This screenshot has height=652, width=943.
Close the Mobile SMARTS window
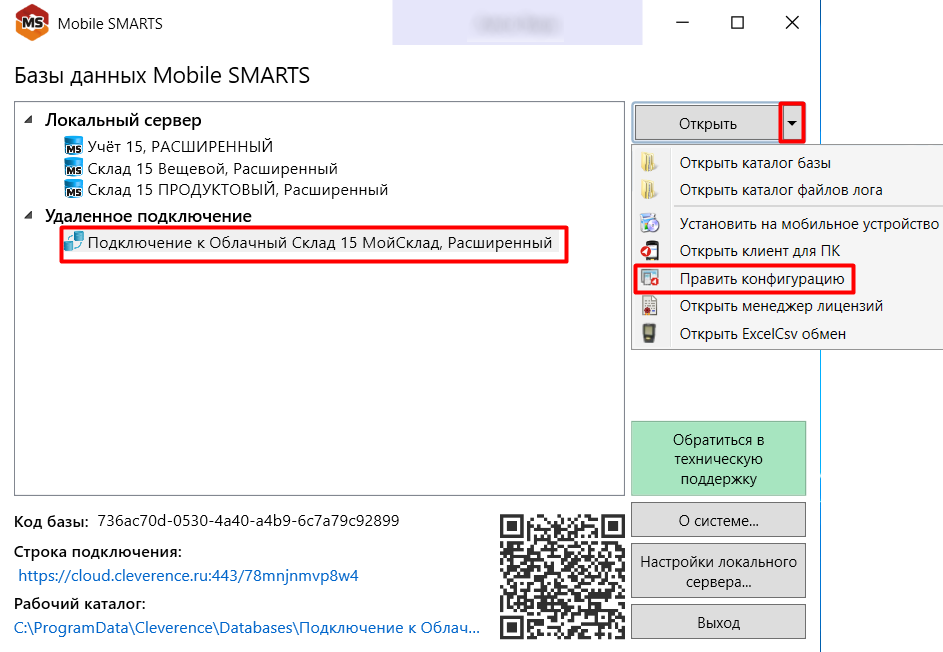[x=792, y=23]
